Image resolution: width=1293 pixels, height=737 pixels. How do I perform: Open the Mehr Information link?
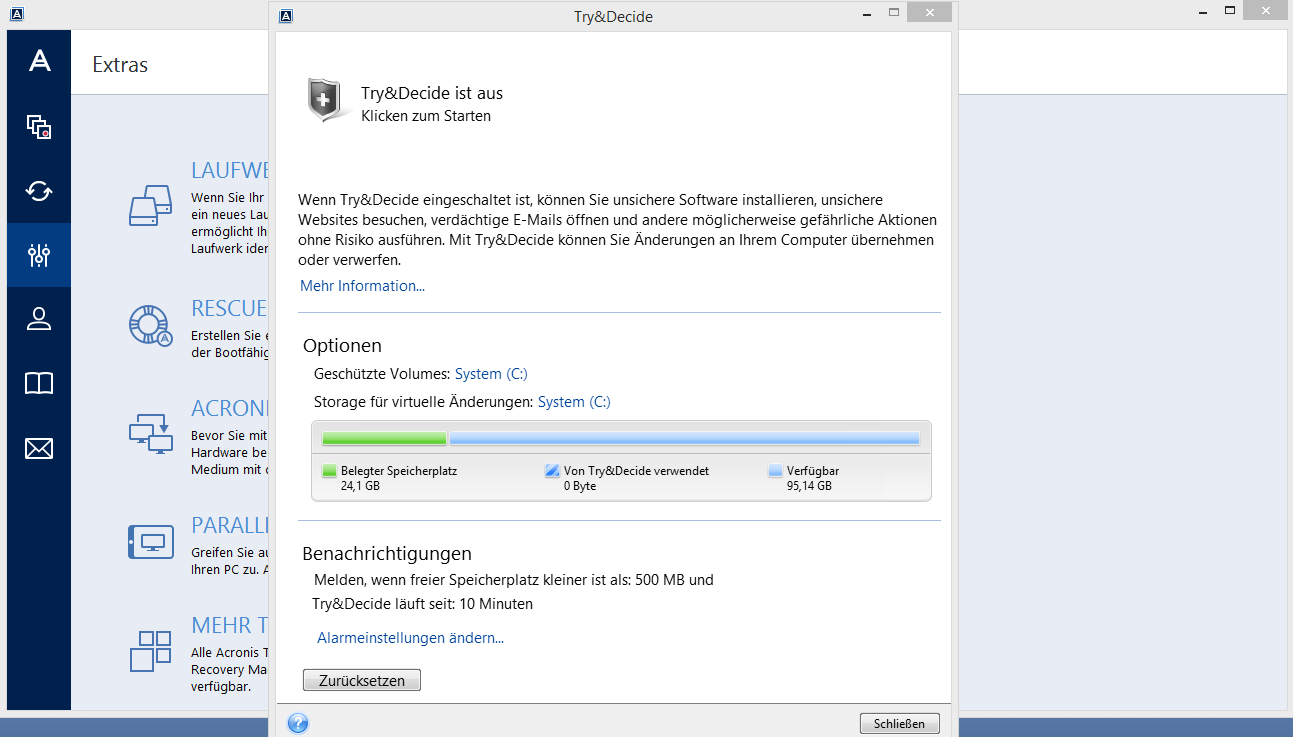pos(362,286)
